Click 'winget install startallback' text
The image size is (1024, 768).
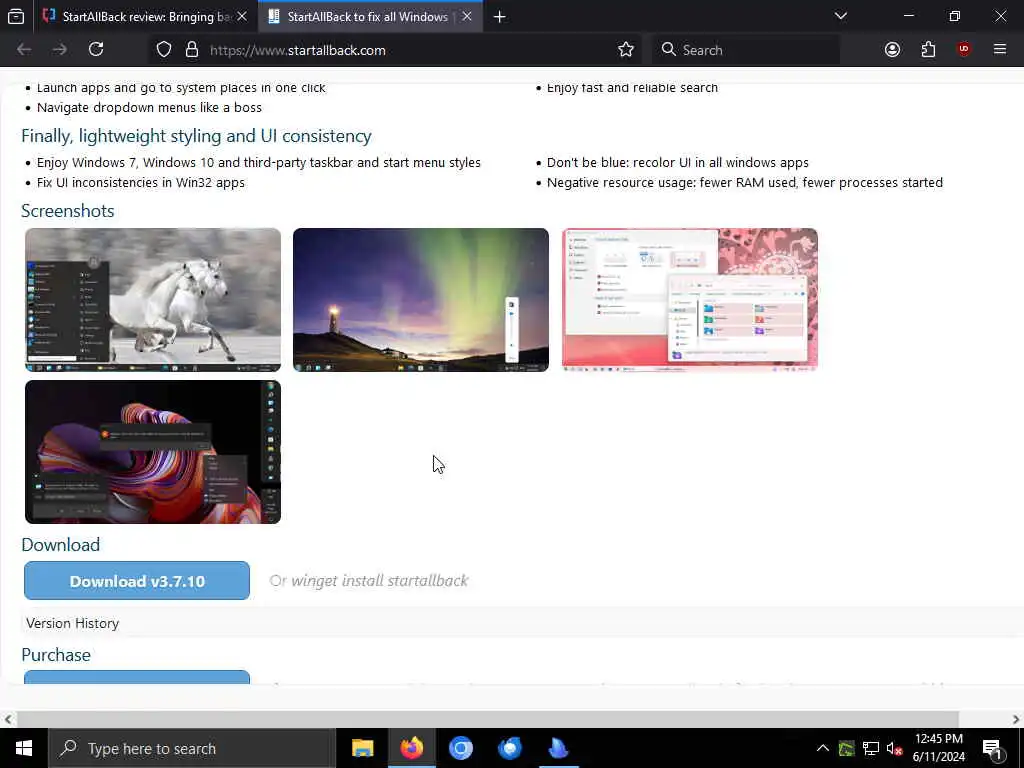click(379, 581)
